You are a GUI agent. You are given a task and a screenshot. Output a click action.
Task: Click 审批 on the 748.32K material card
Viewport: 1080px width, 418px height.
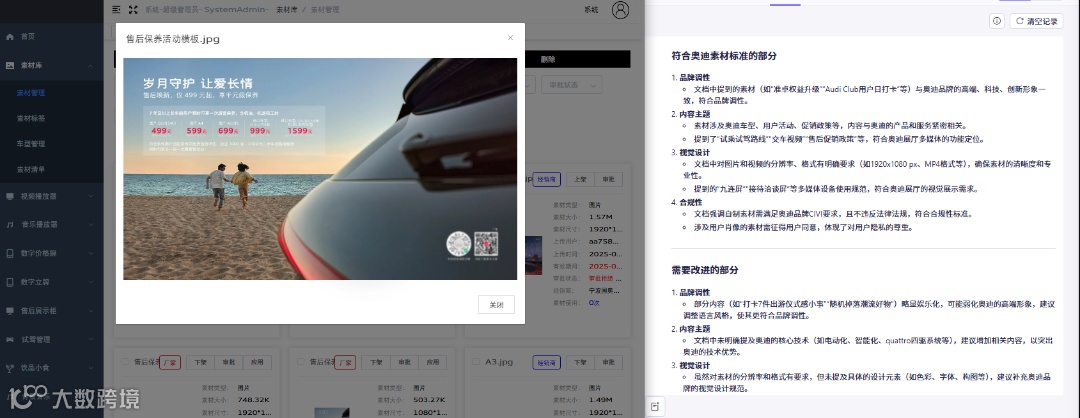(228, 362)
